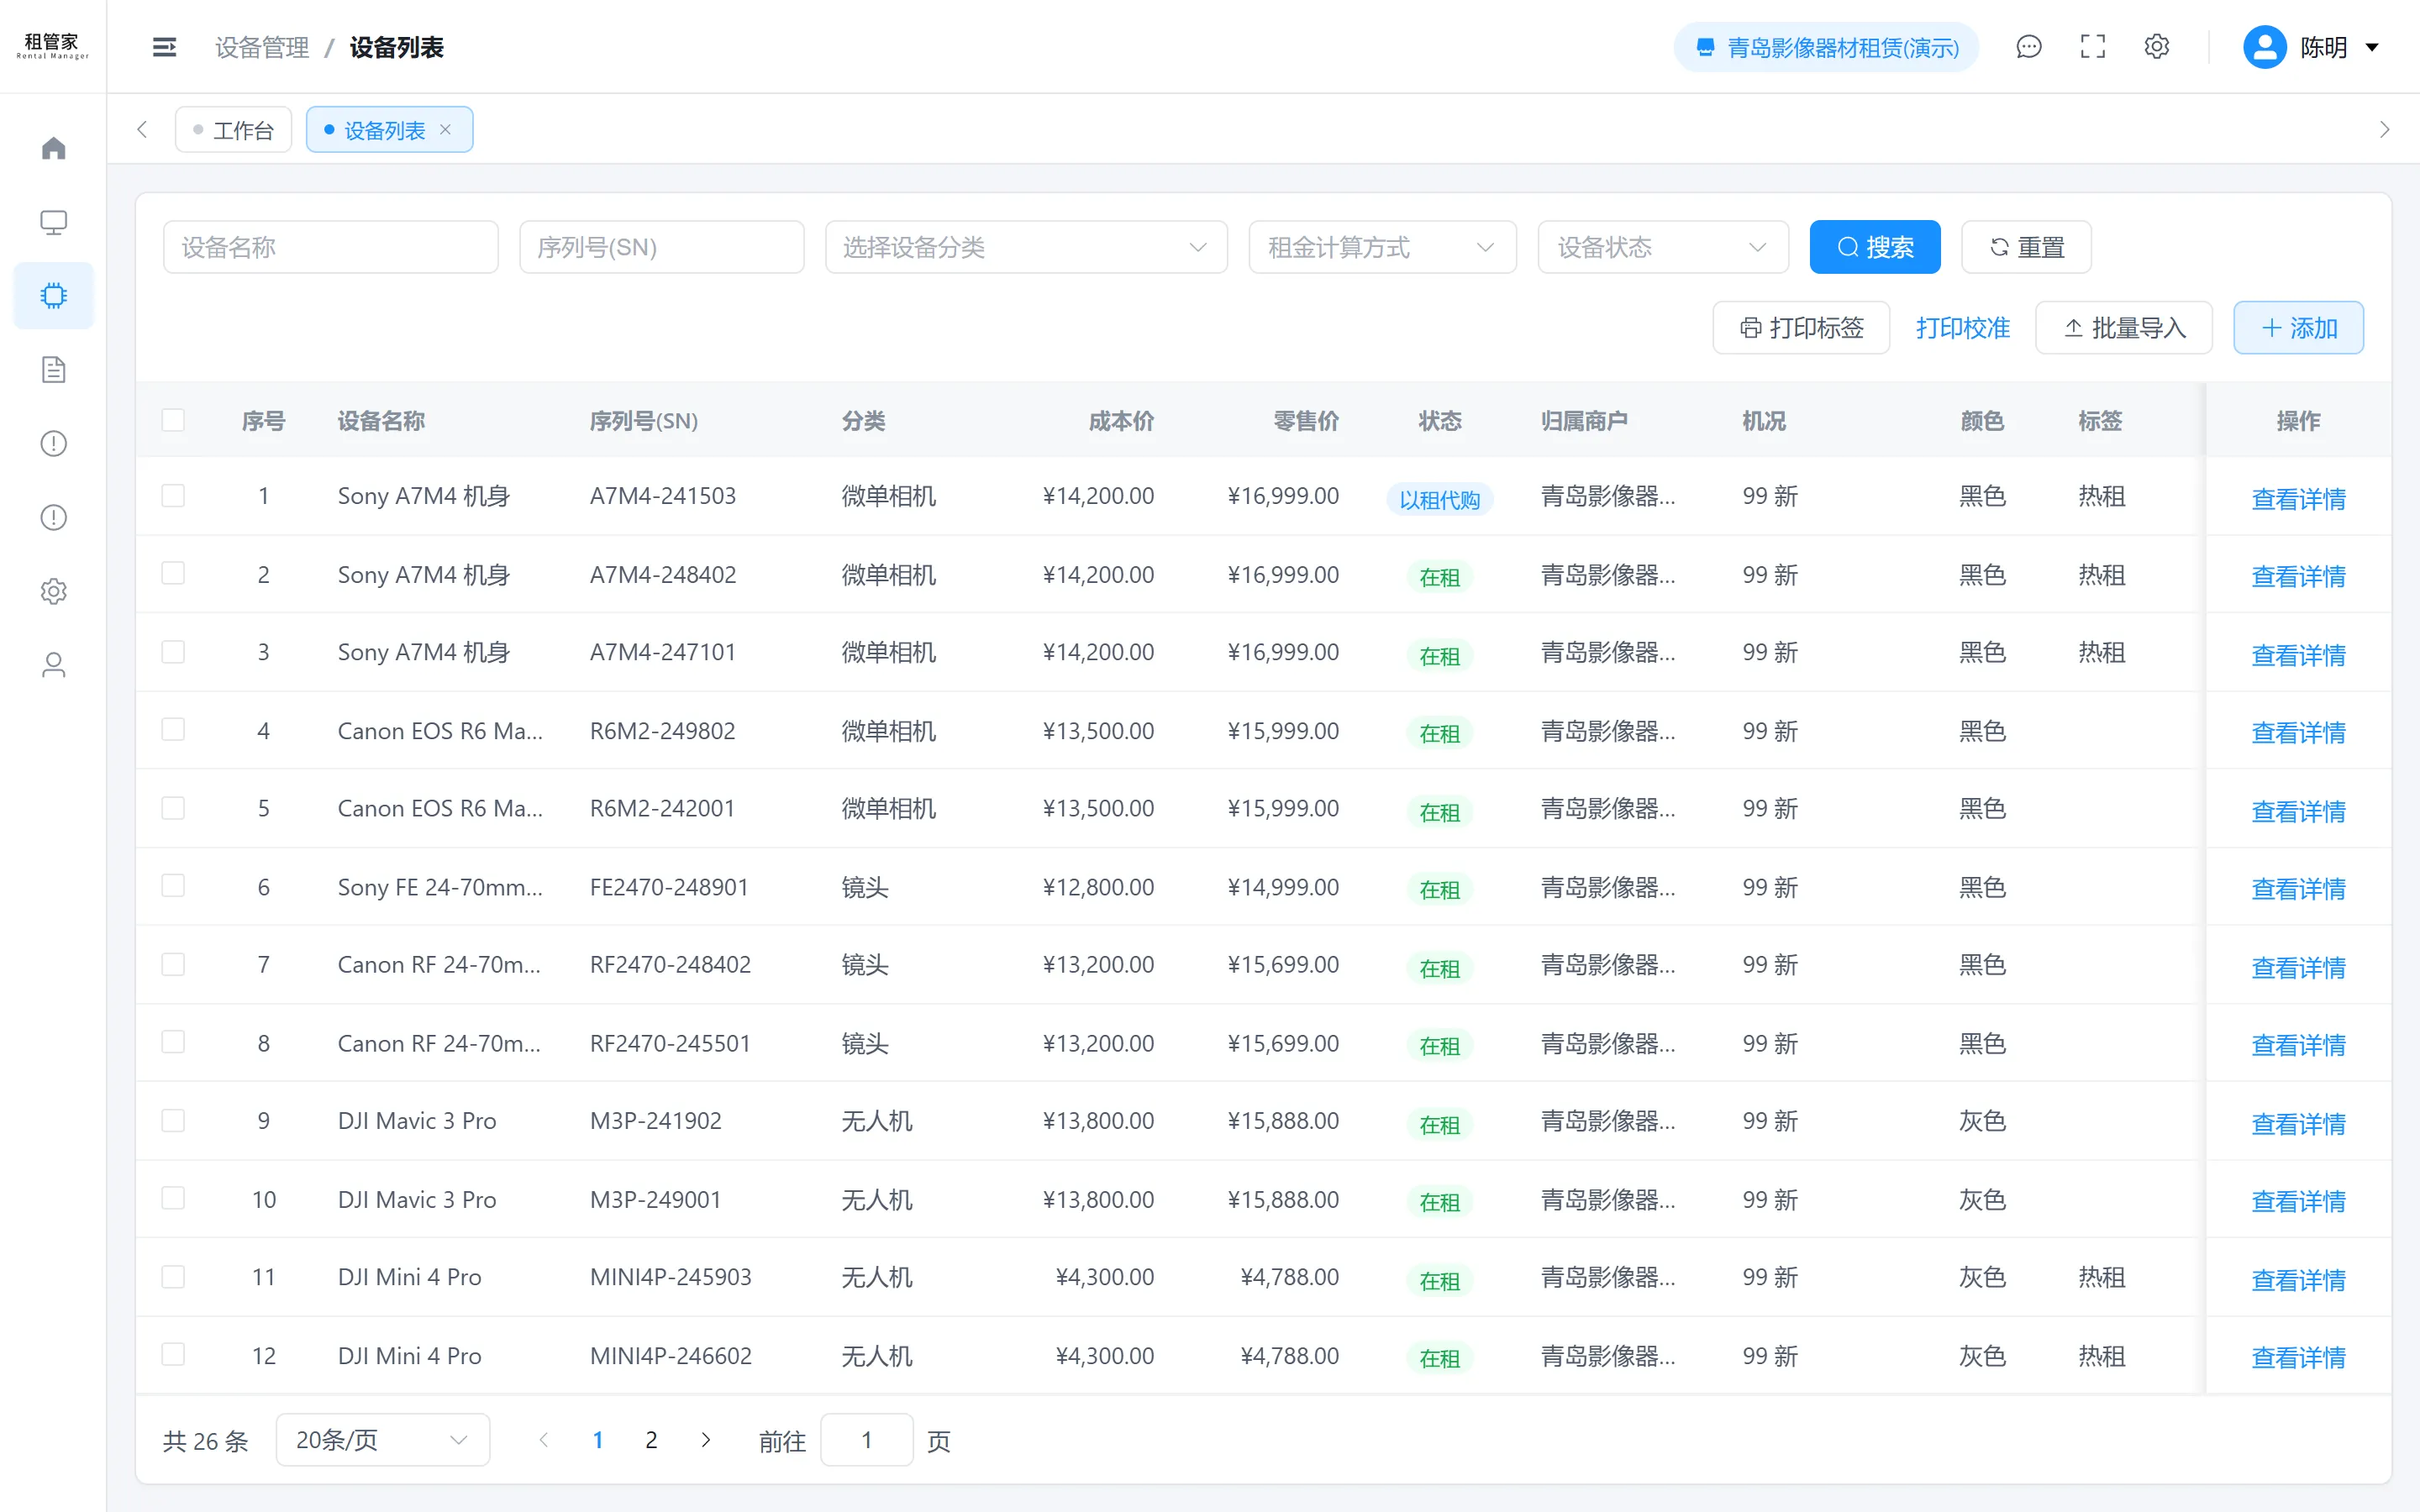Check the row for R6M2-249802
Viewport: 2420px width, 1512px height.
tap(173, 730)
